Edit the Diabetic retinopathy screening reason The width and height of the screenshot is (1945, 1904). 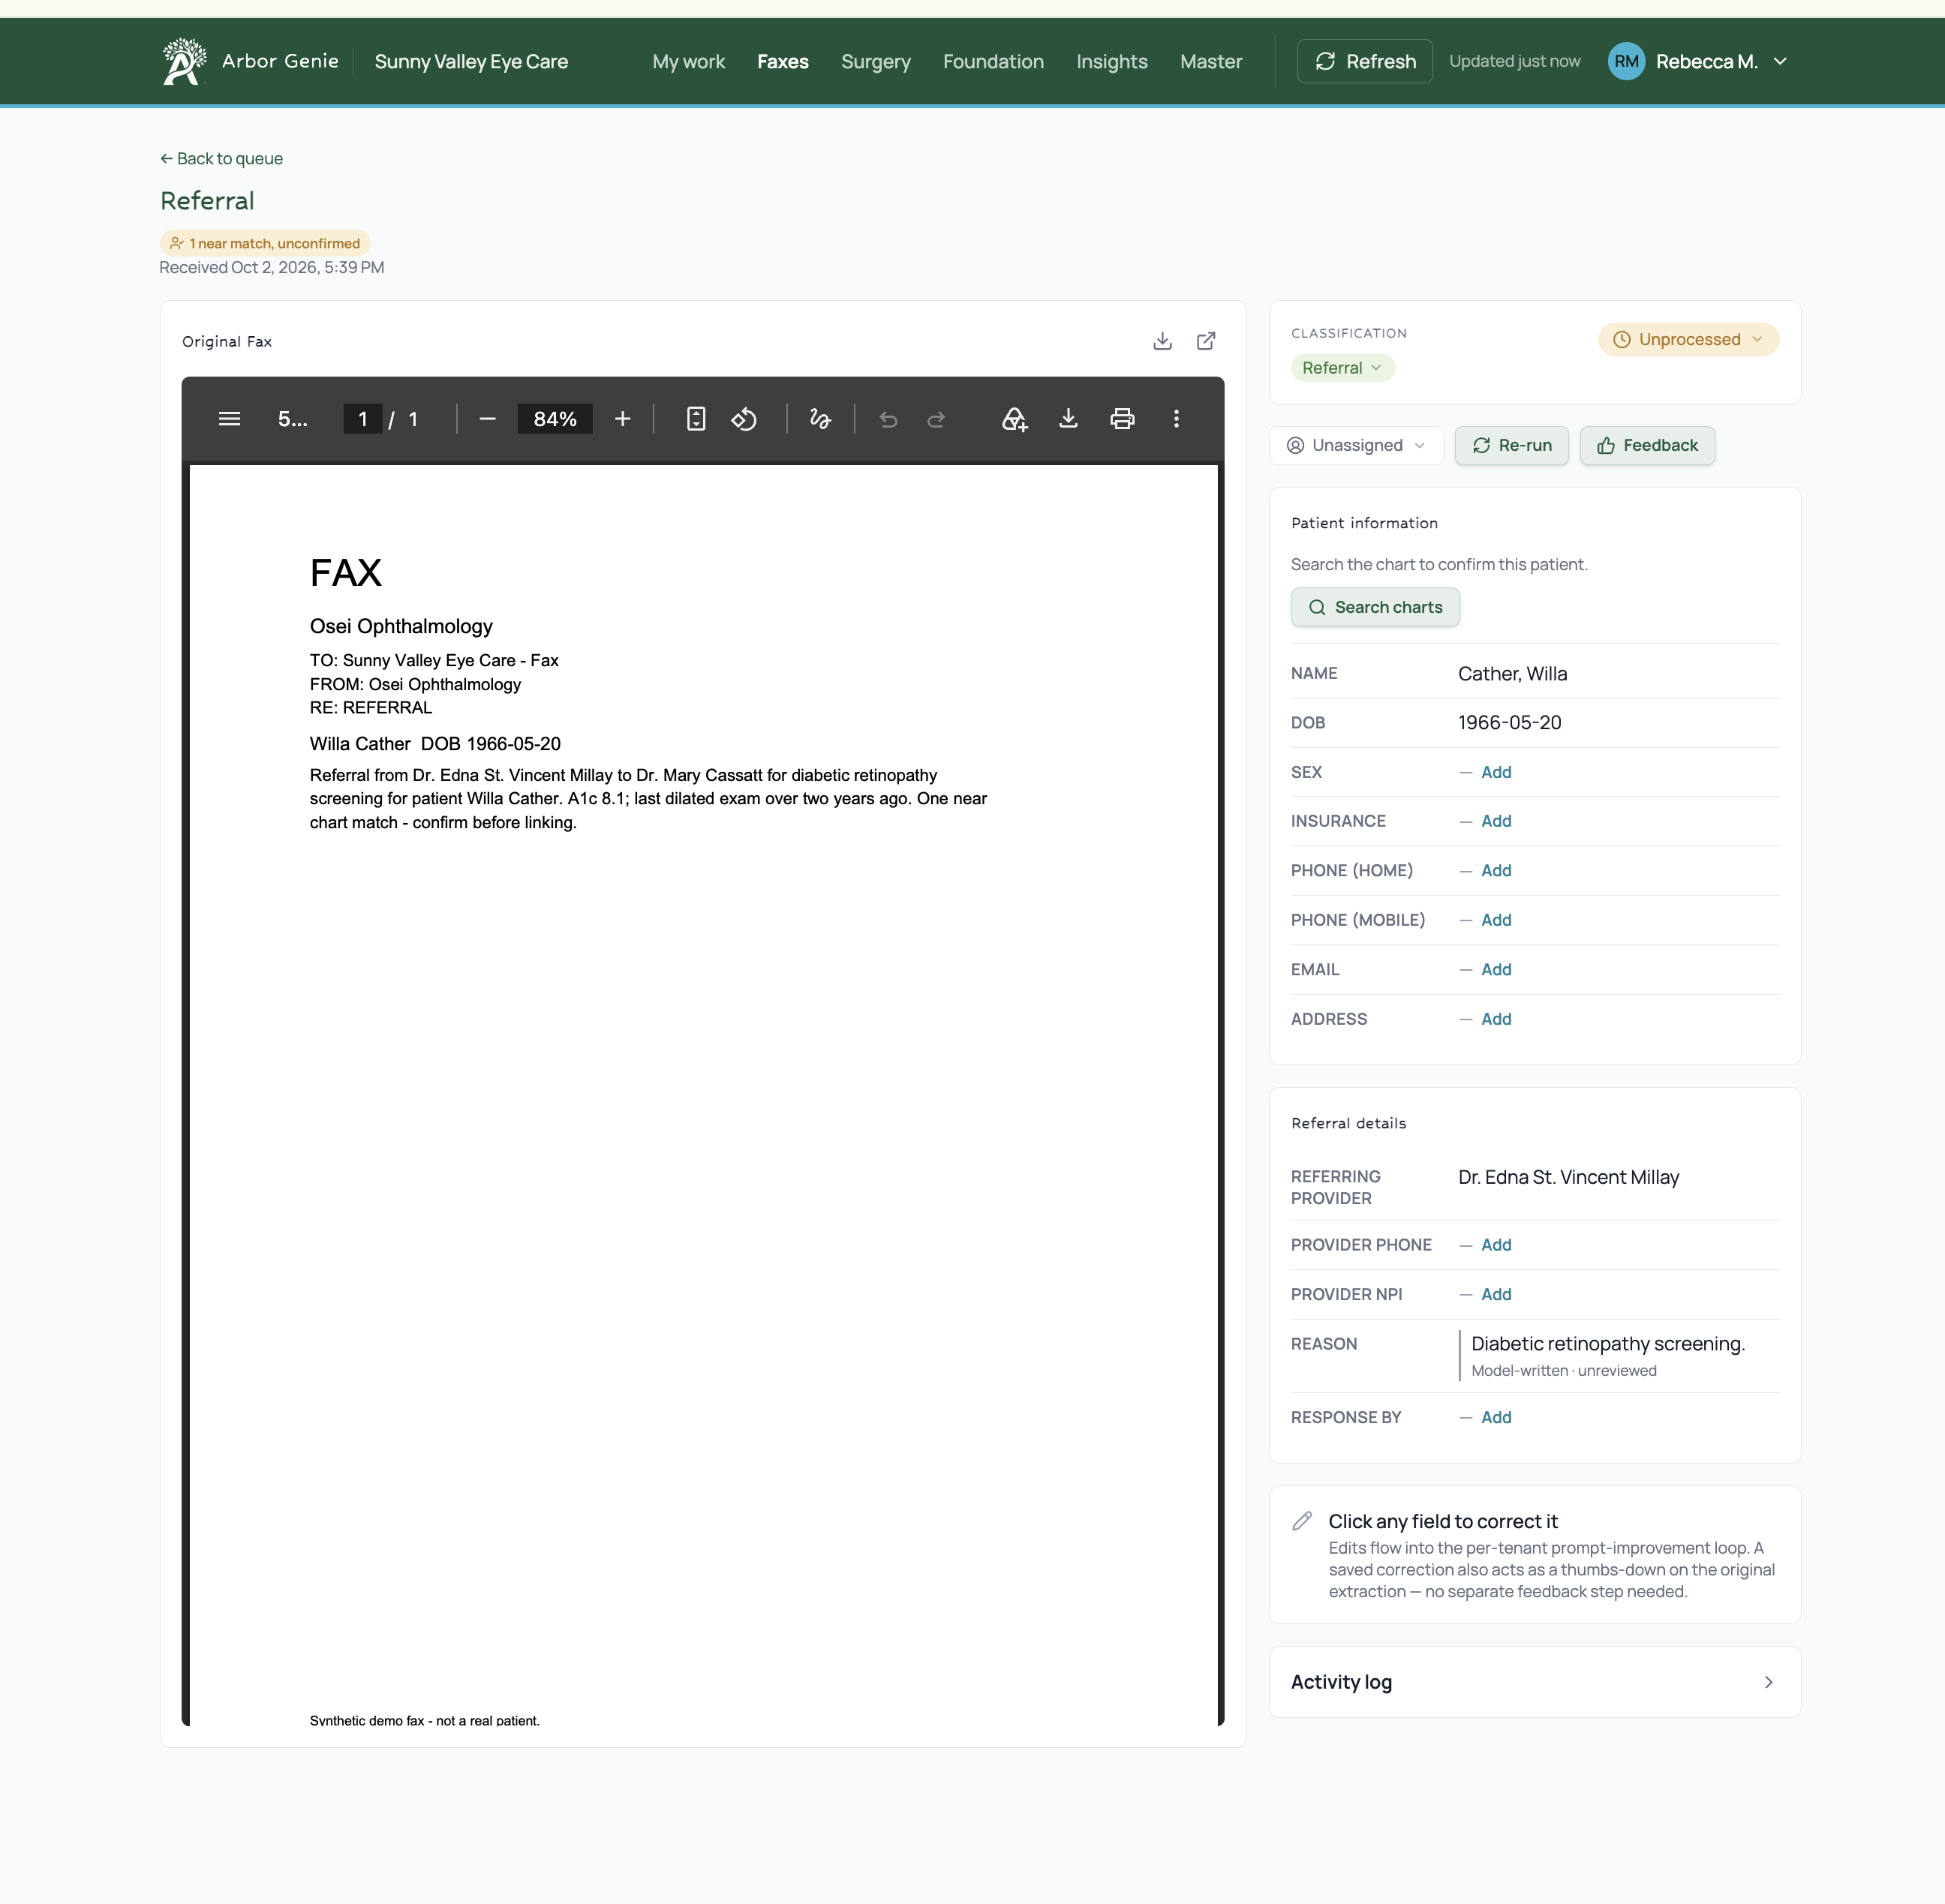click(1607, 1344)
